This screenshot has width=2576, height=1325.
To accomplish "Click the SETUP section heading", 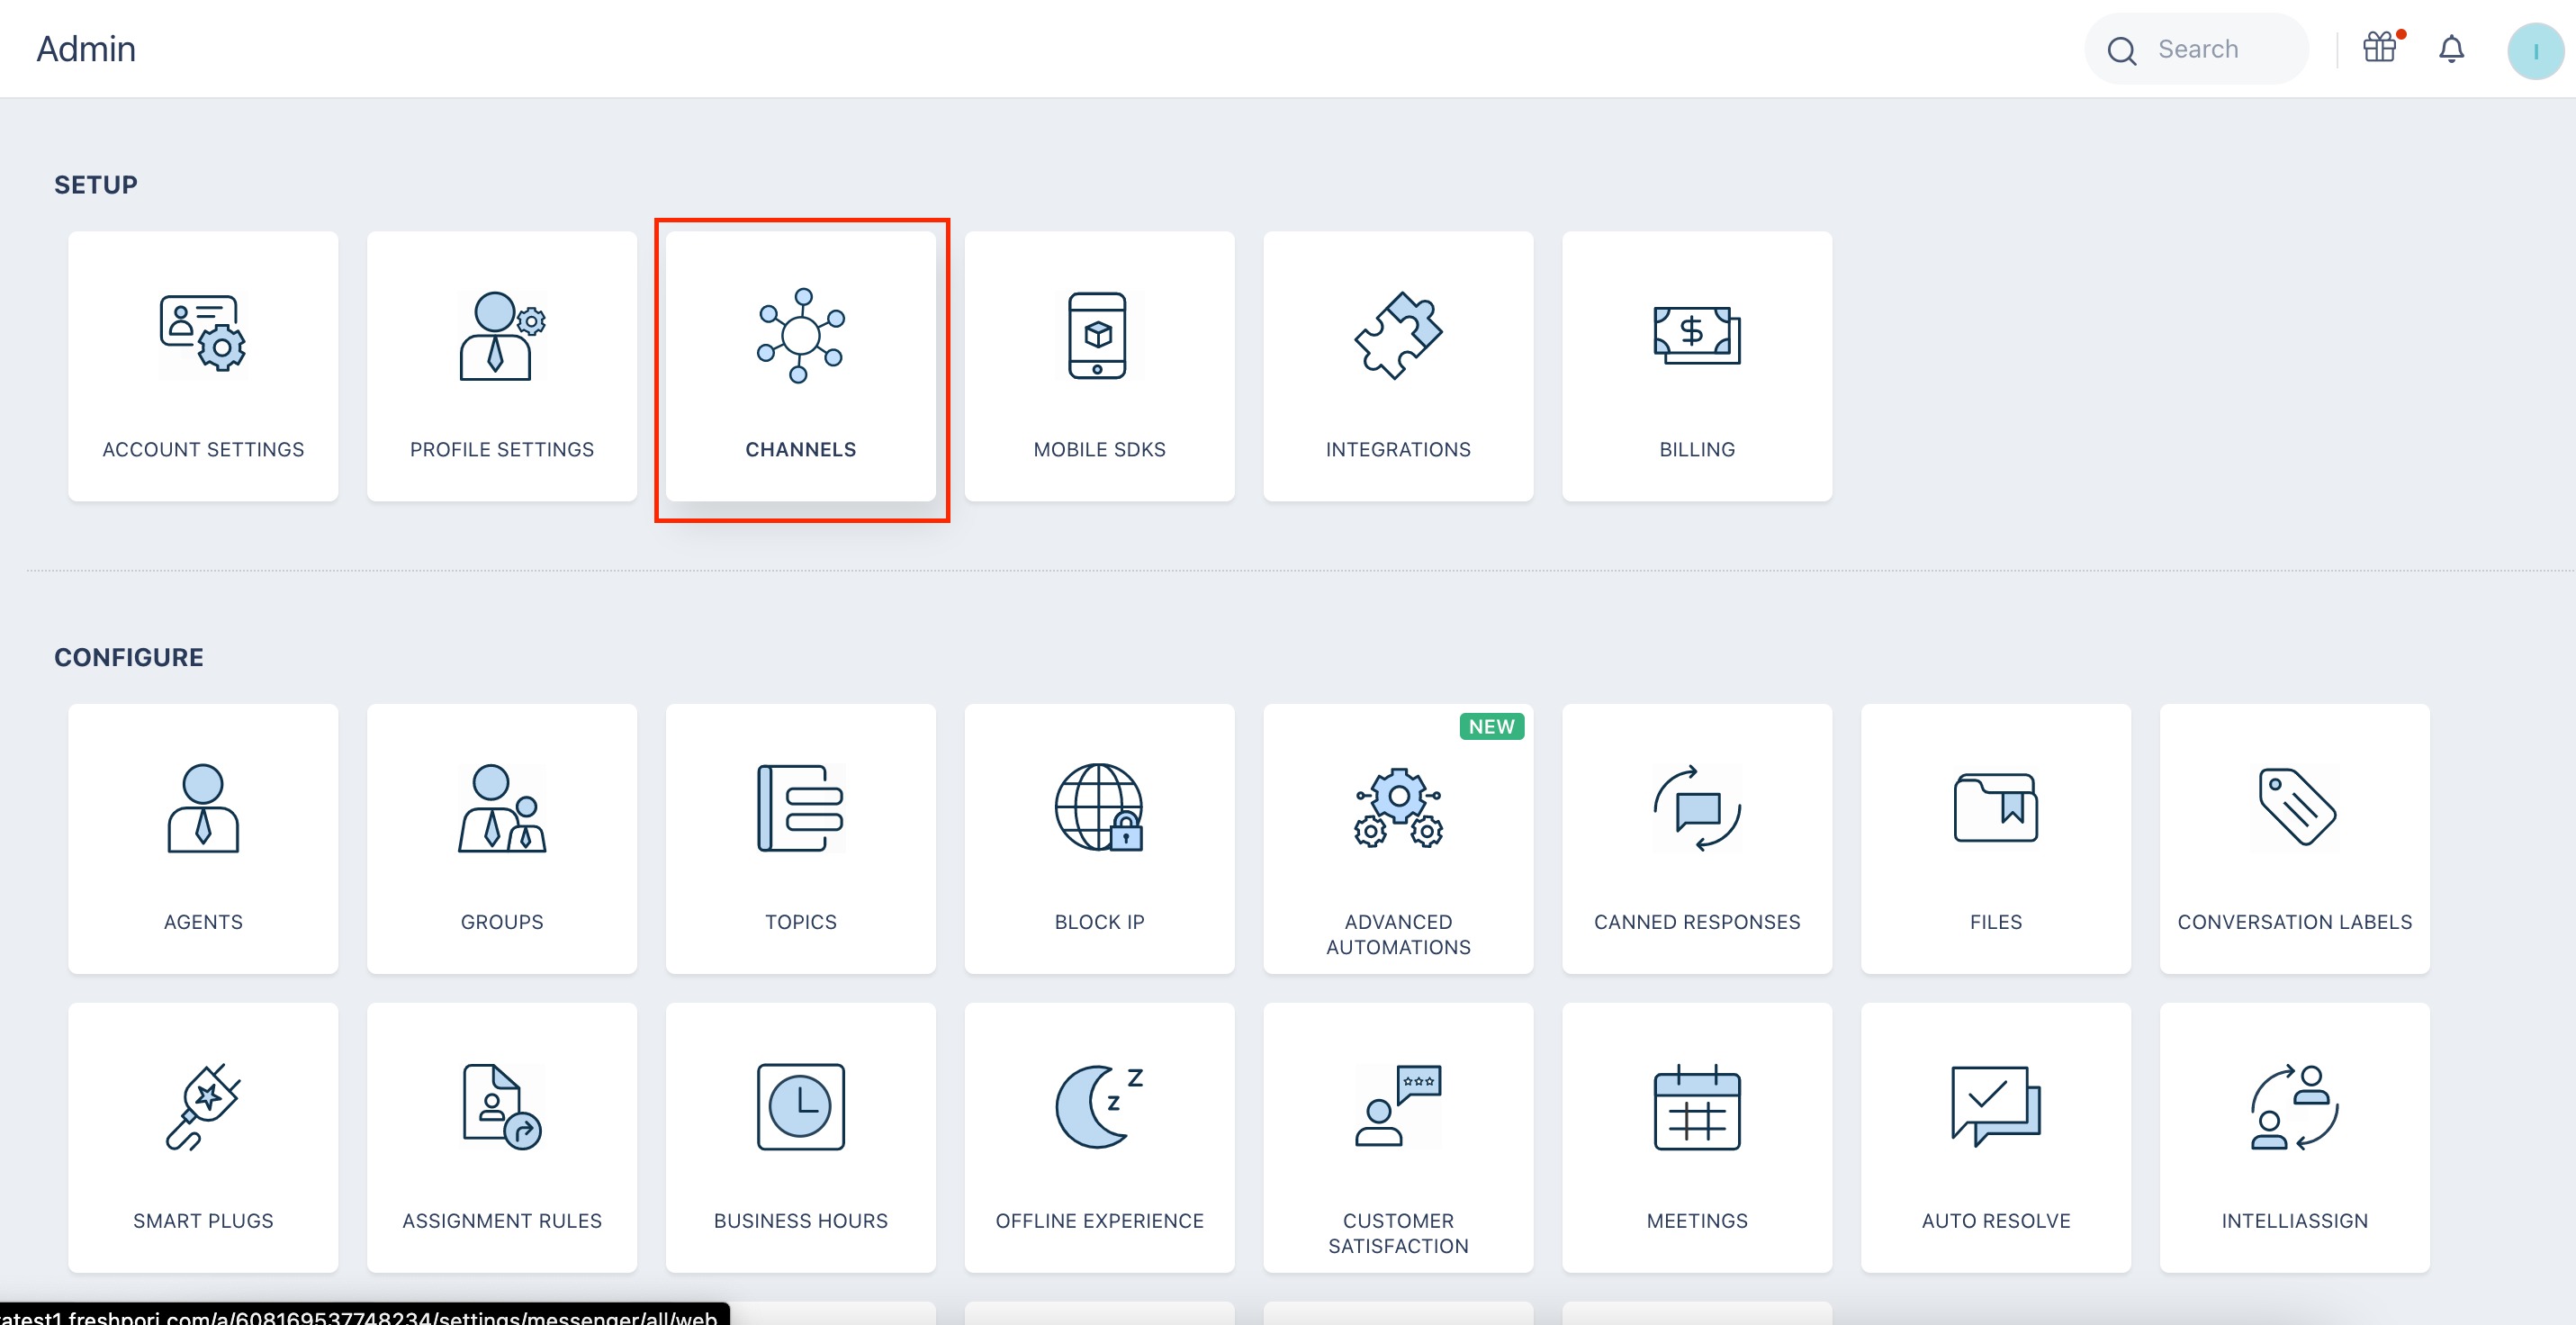I will pos(96,185).
